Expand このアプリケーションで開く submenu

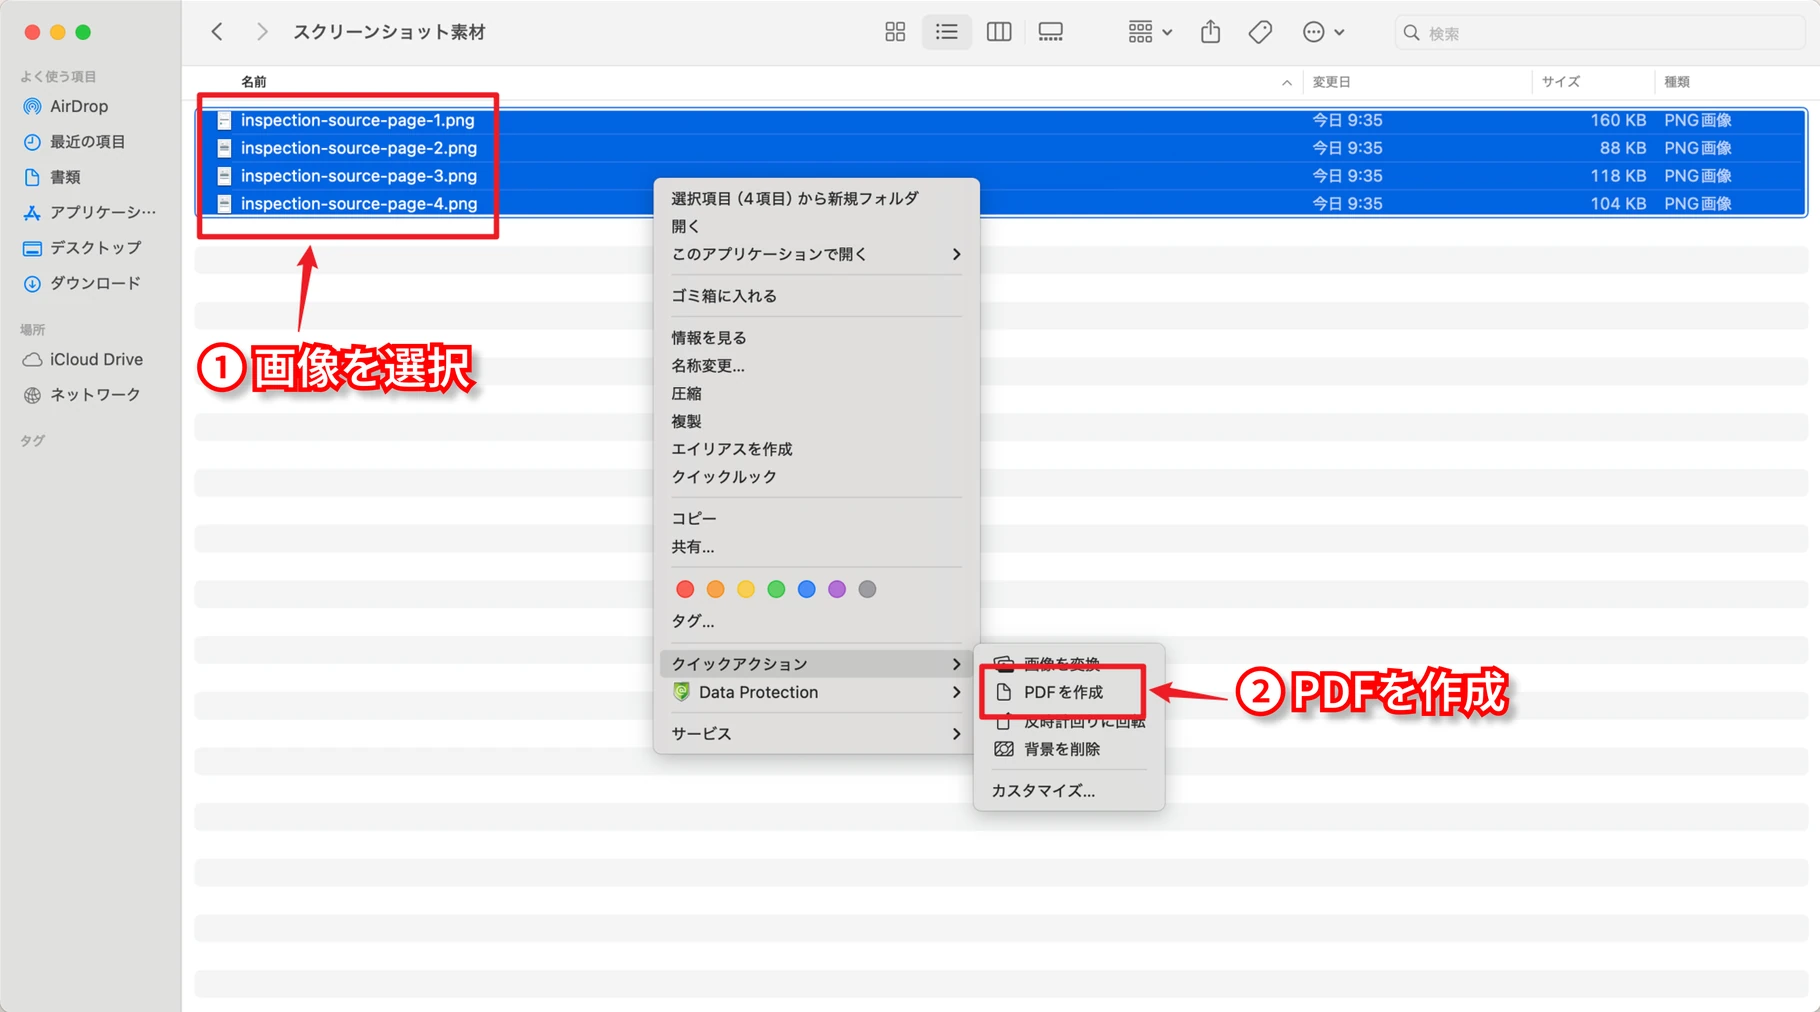pos(816,254)
